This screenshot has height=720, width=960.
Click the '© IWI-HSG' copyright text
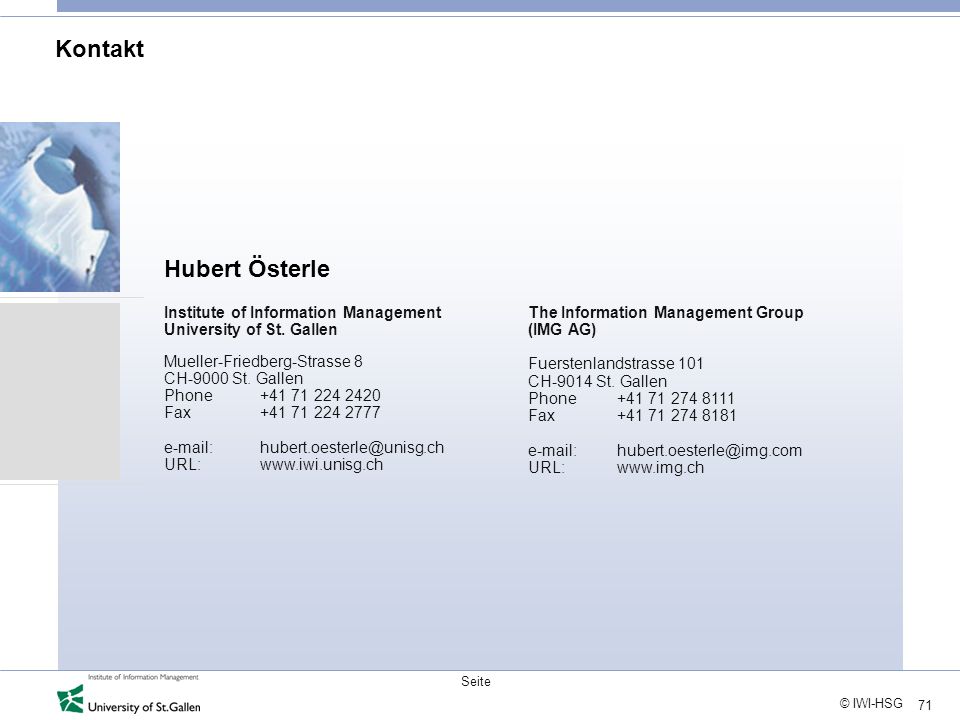[x=871, y=703]
